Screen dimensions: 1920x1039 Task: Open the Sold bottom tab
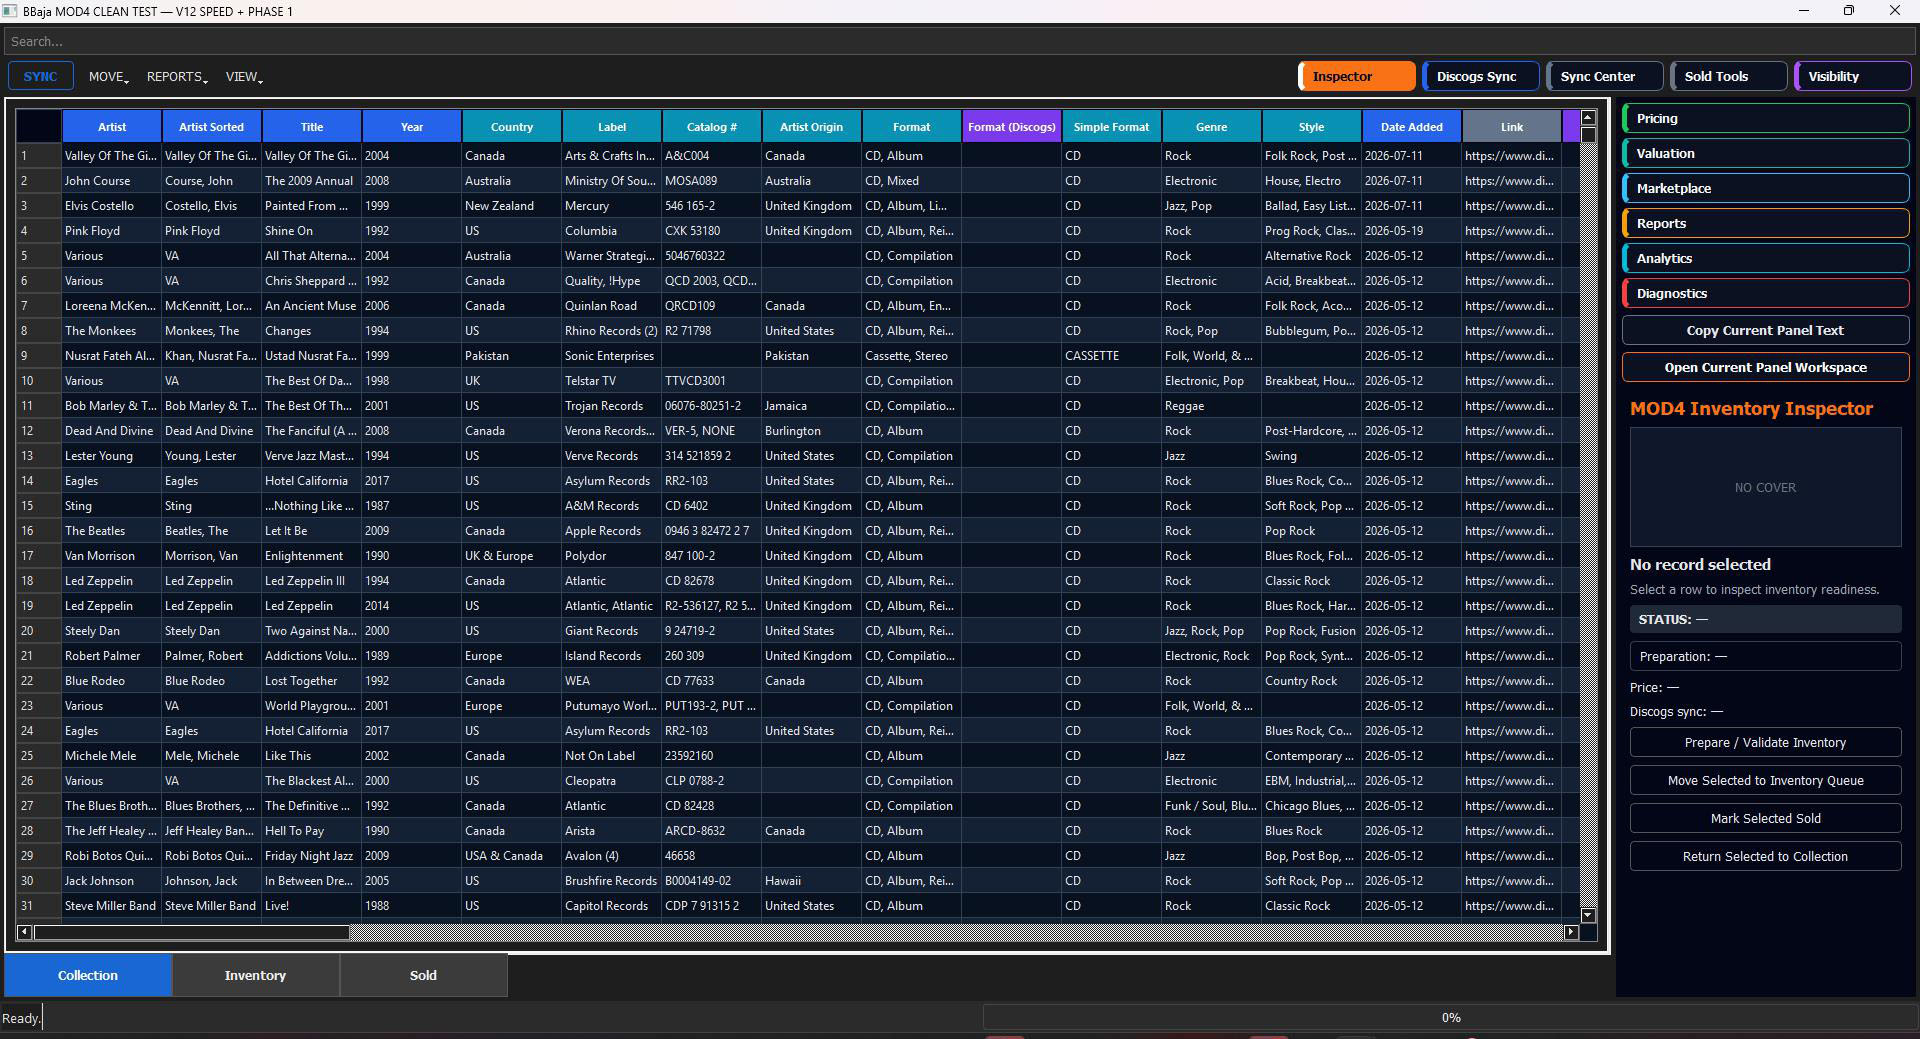point(423,975)
